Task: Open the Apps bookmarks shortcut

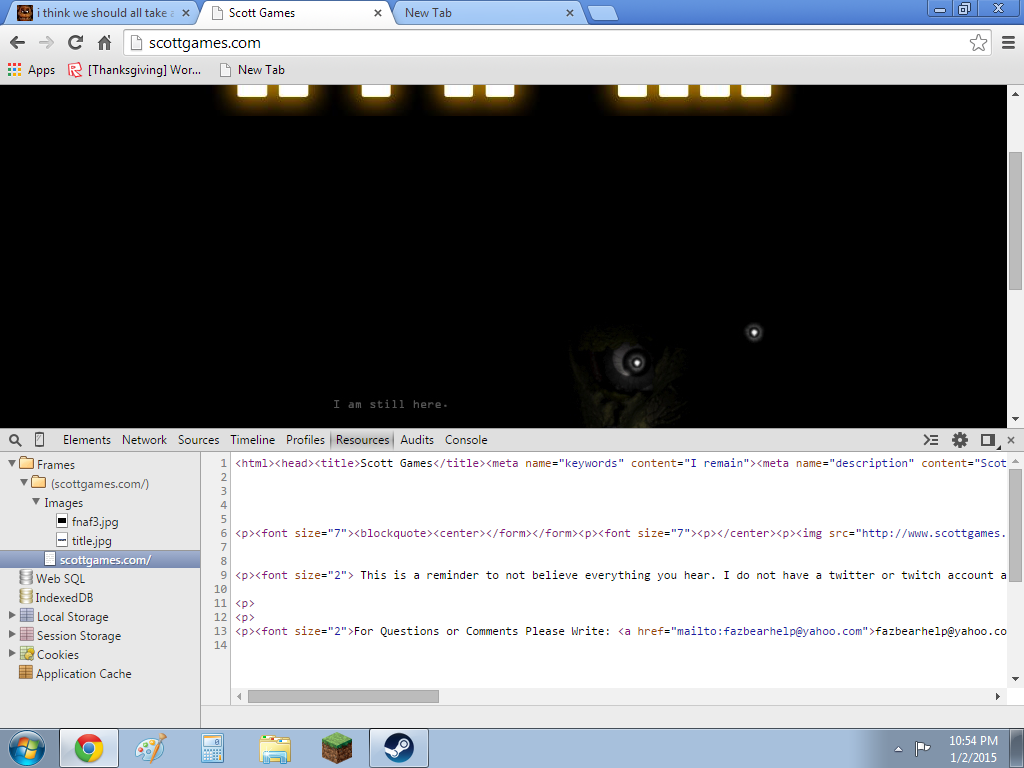Action: [x=31, y=70]
